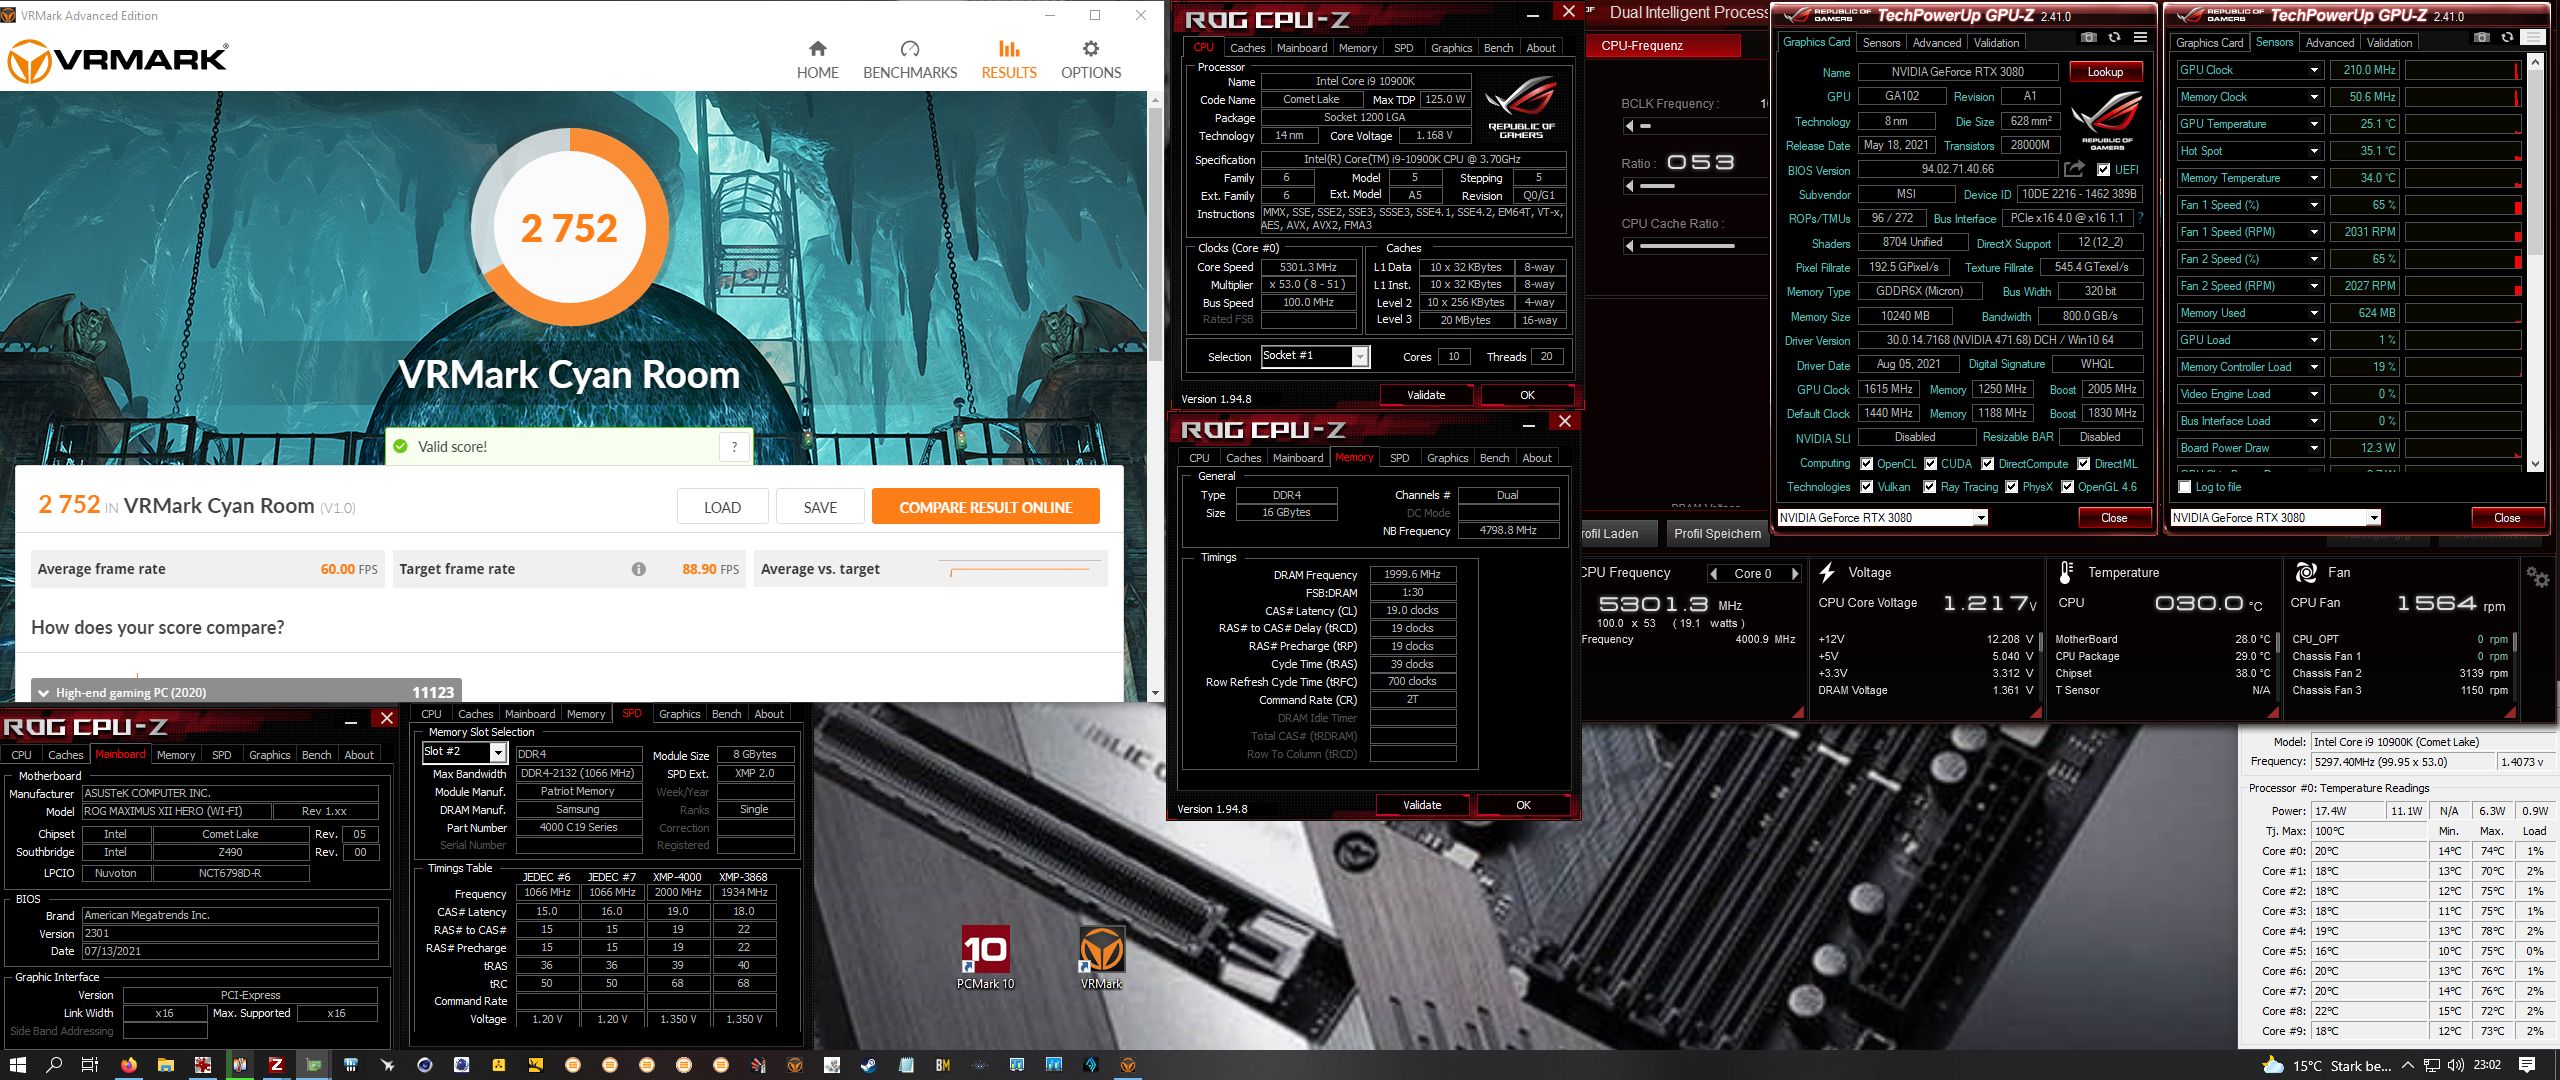This screenshot has width=2560, height=1080.
Task: Toggle the DirectML checkbox
Action: (2084, 464)
